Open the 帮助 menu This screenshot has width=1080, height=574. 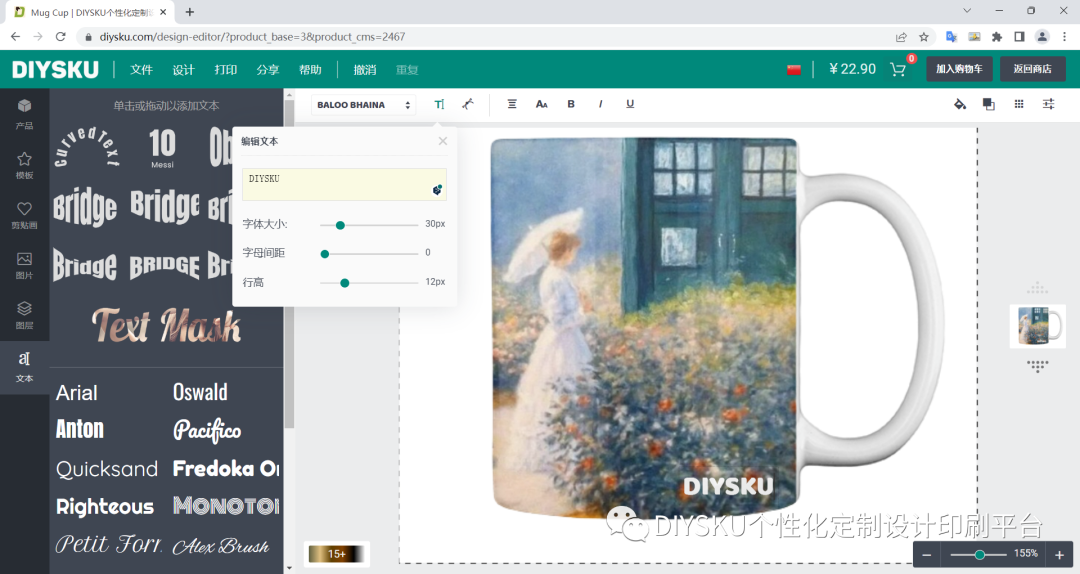point(310,70)
